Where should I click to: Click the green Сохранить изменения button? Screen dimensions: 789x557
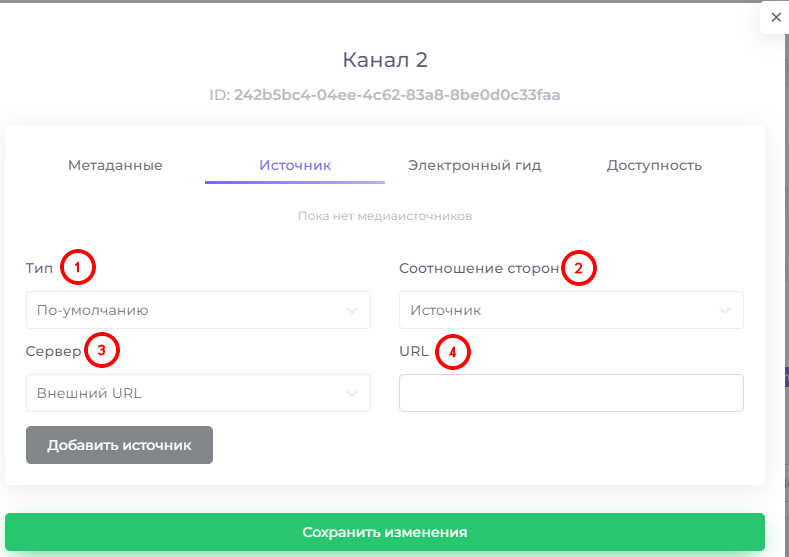point(385,532)
